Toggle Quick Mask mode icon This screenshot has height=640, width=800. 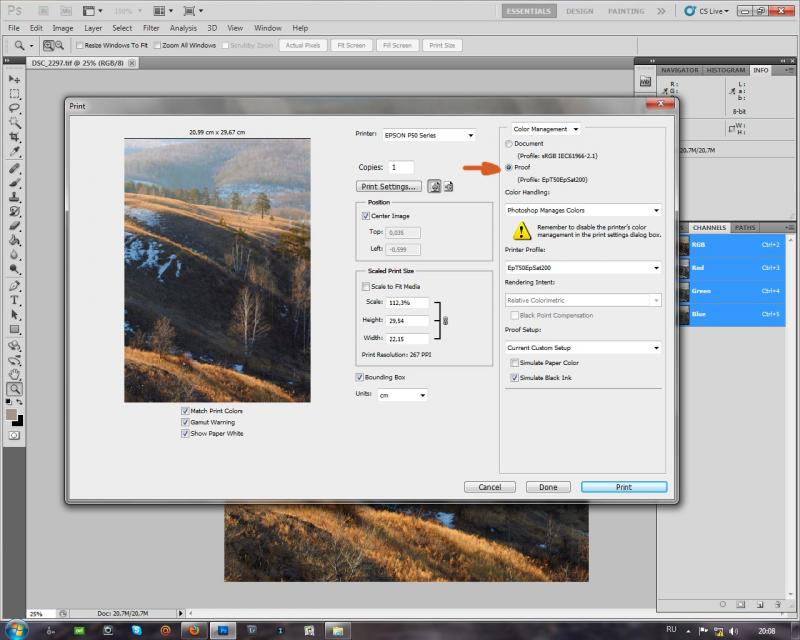coord(14,435)
